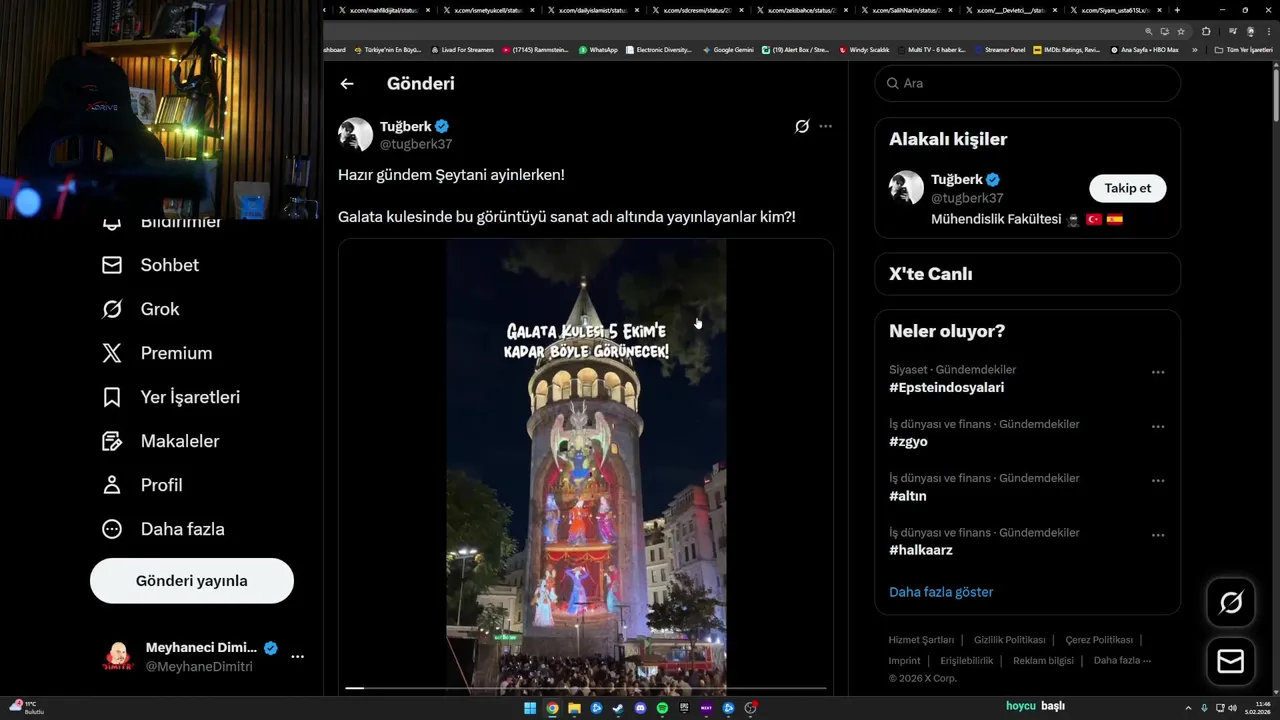The height and width of the screenshot is (720, 1280).
Task: Expand Daha fazla in the sidebar
Action: pyautogui.click(x=163, y=529)
